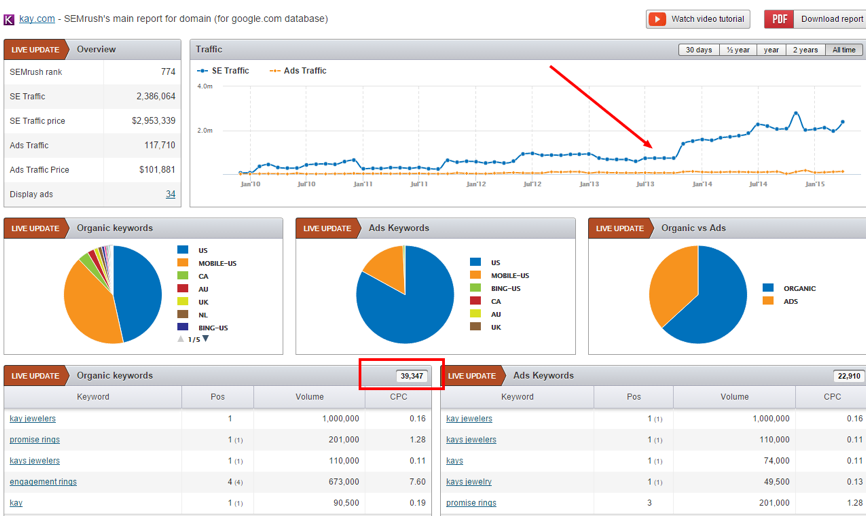Select SEMrush rank value 774

click(x=168, y=71)
